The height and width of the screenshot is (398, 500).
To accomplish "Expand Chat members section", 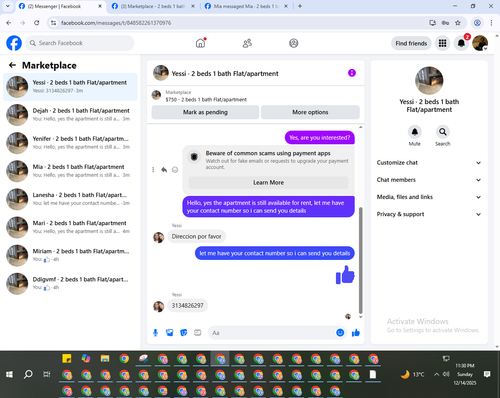I will (429, 180).
